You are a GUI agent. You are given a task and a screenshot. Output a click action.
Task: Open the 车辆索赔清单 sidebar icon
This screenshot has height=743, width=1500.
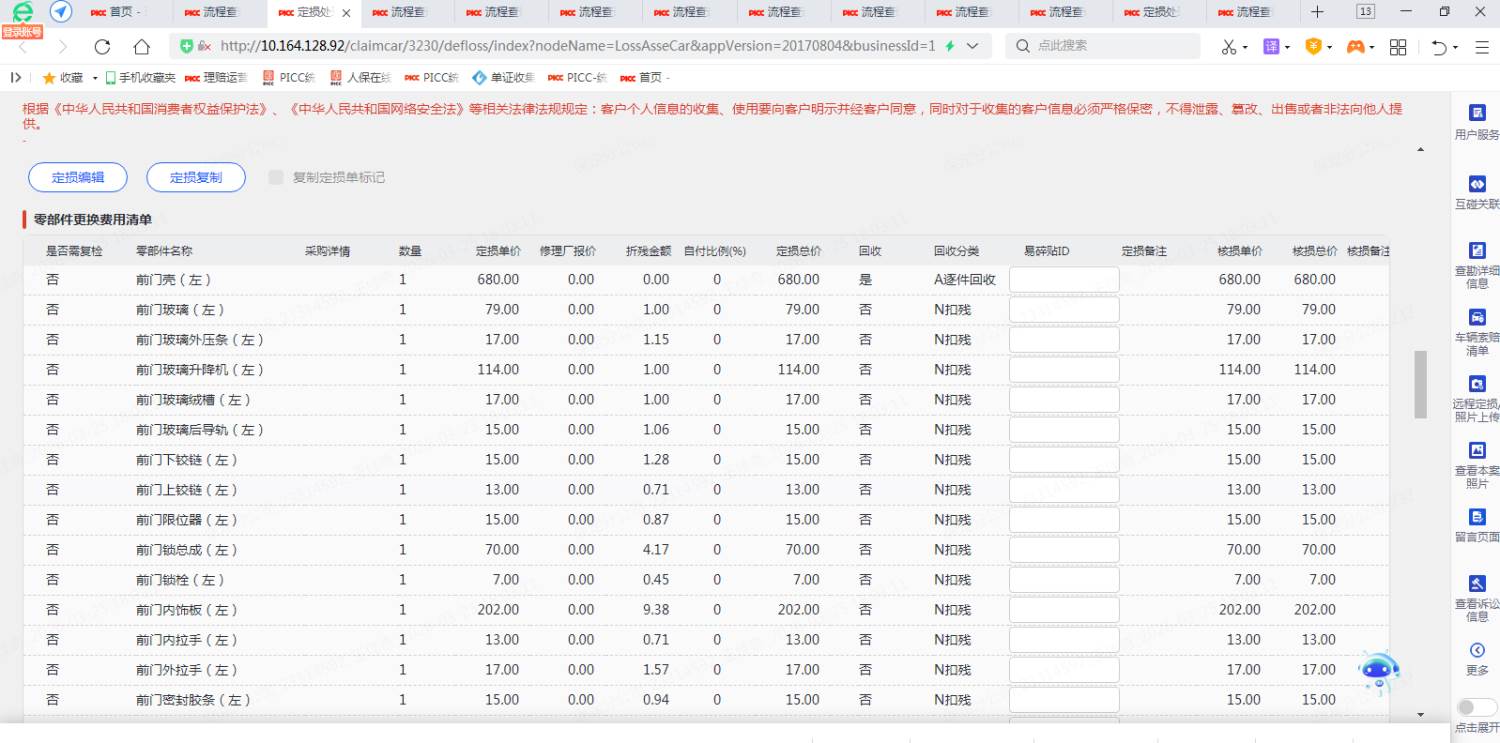1476,318
